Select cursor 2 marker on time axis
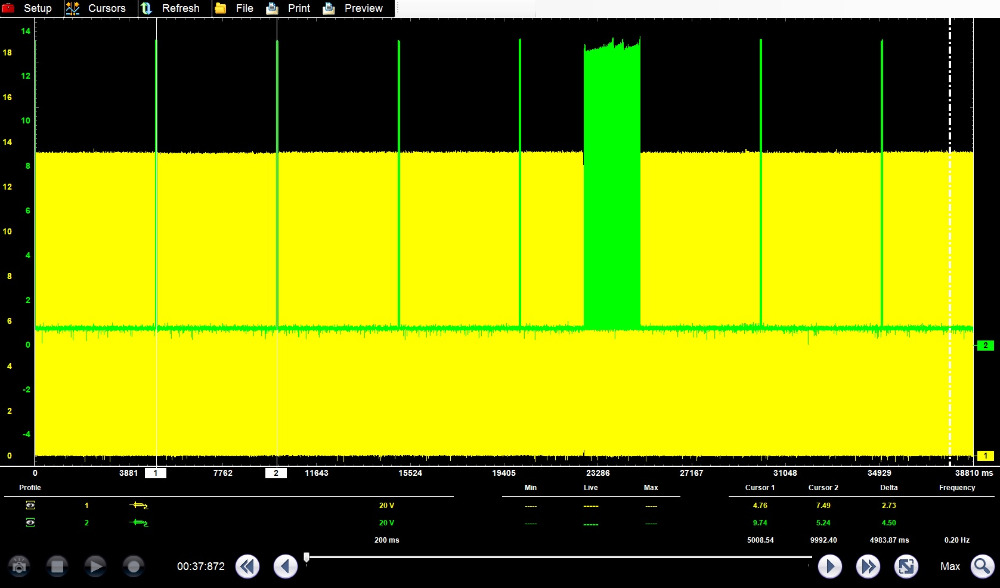Screen dimensions: 1000x588 pos(276,473)
